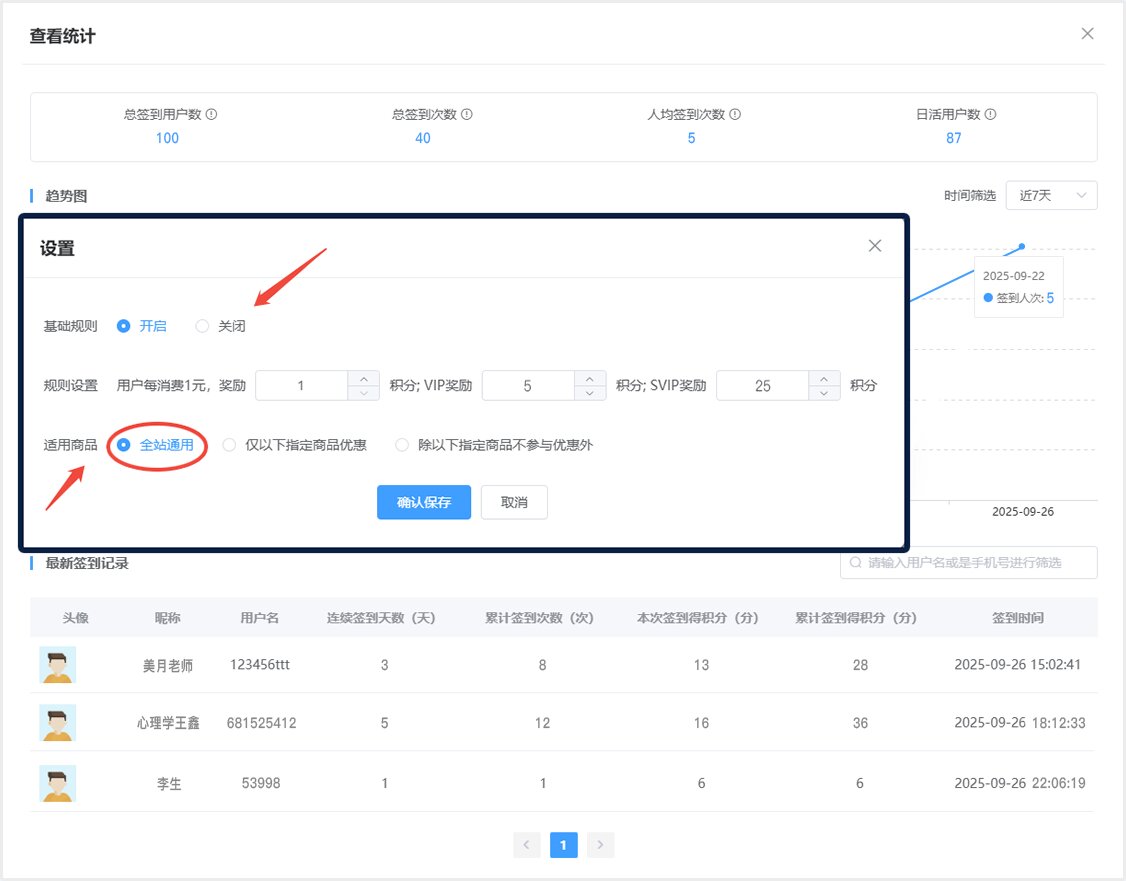The height and width of the screenshot is (881, 1126).
Task: Open 近7天 time filter dropdown
Action: (x=1052, y=196)
